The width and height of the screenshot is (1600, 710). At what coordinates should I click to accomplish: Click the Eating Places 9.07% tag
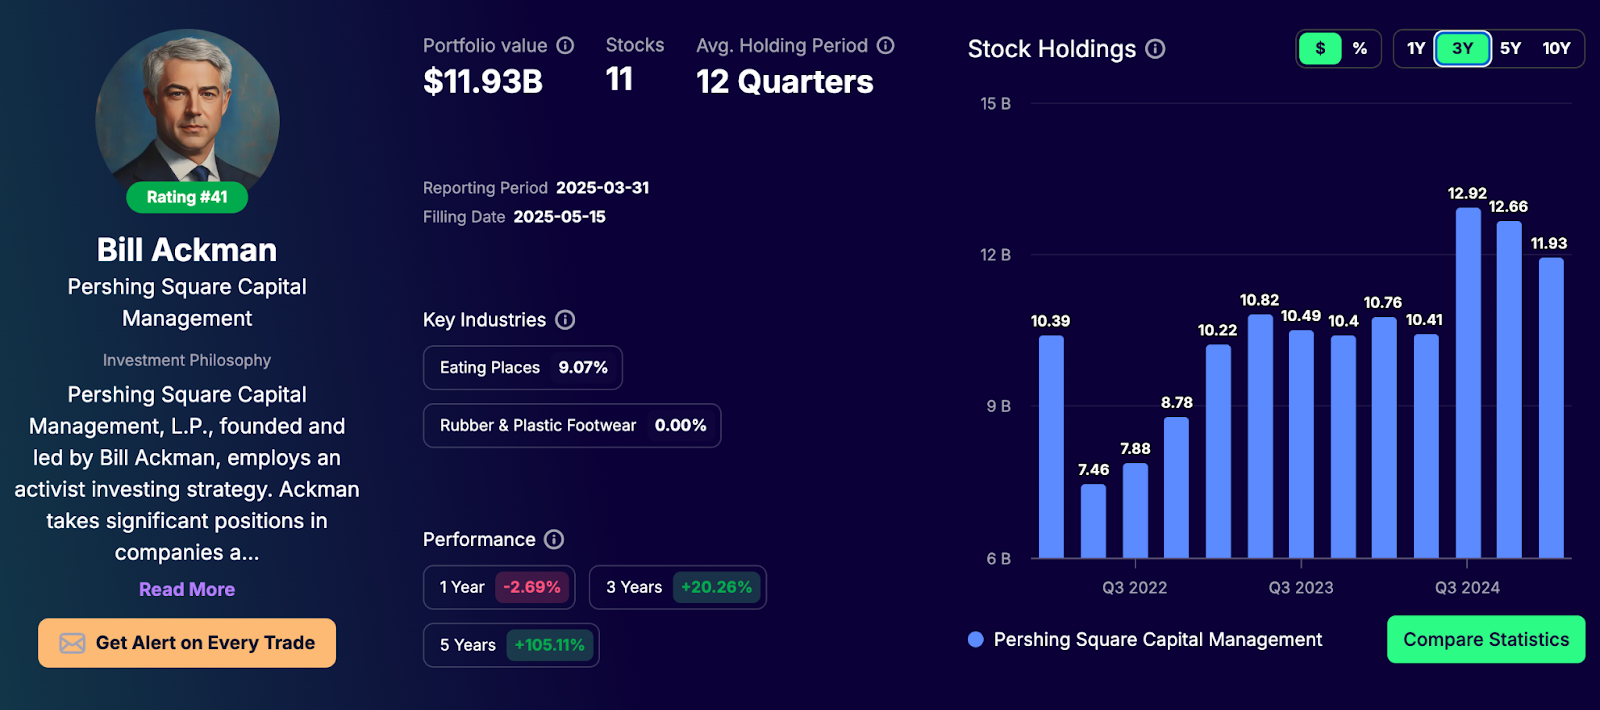523,367
